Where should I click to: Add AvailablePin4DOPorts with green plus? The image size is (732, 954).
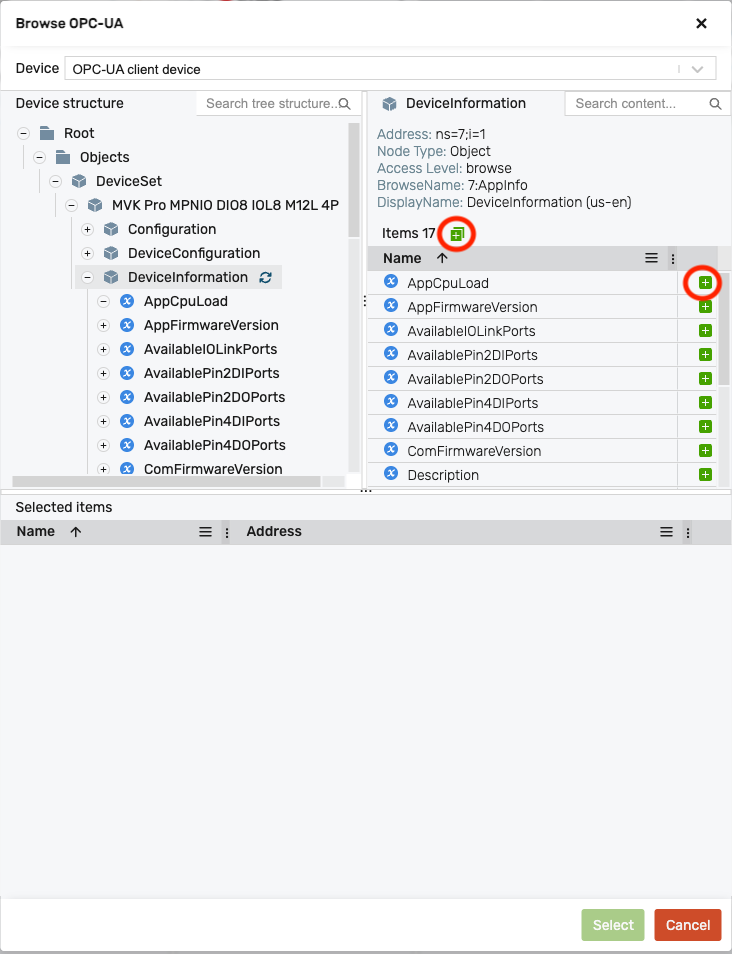pos(705,427)
